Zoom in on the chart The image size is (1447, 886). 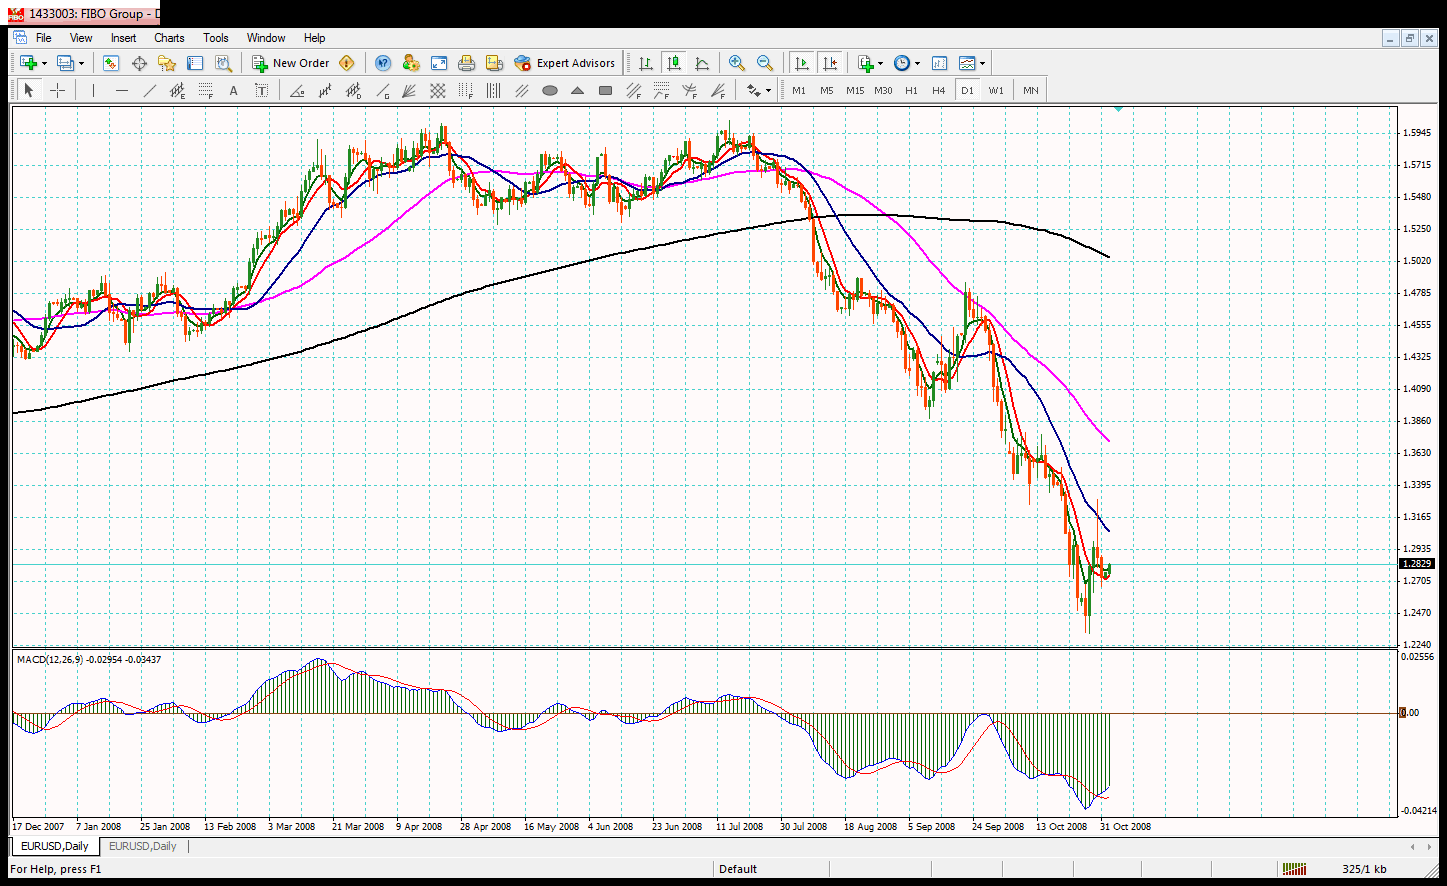coord(737,63)
